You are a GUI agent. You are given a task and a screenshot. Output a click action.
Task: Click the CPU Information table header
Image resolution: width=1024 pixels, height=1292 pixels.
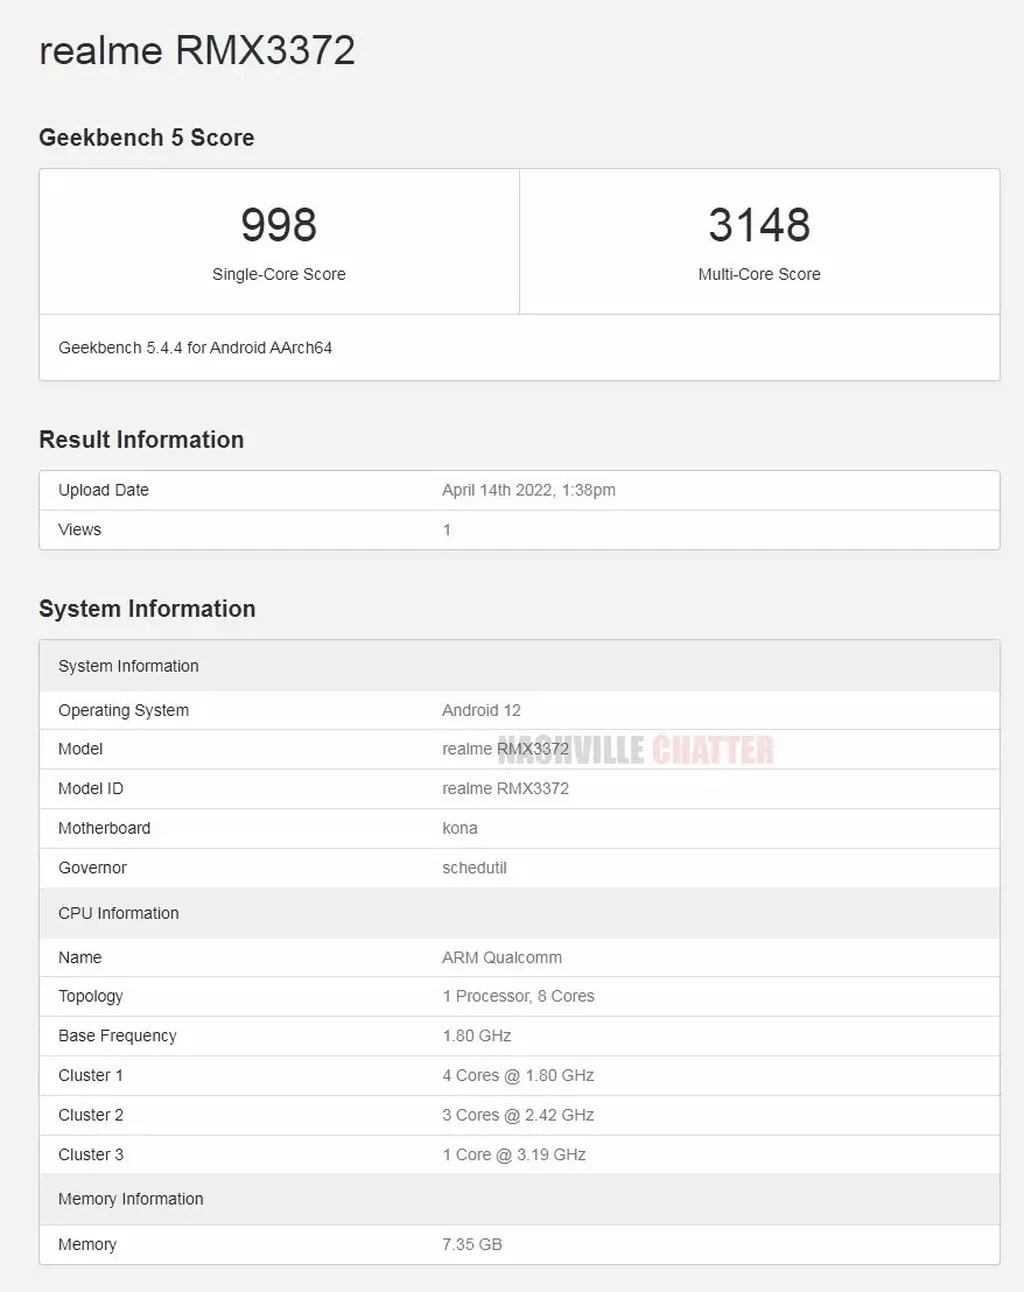(119, 913)
